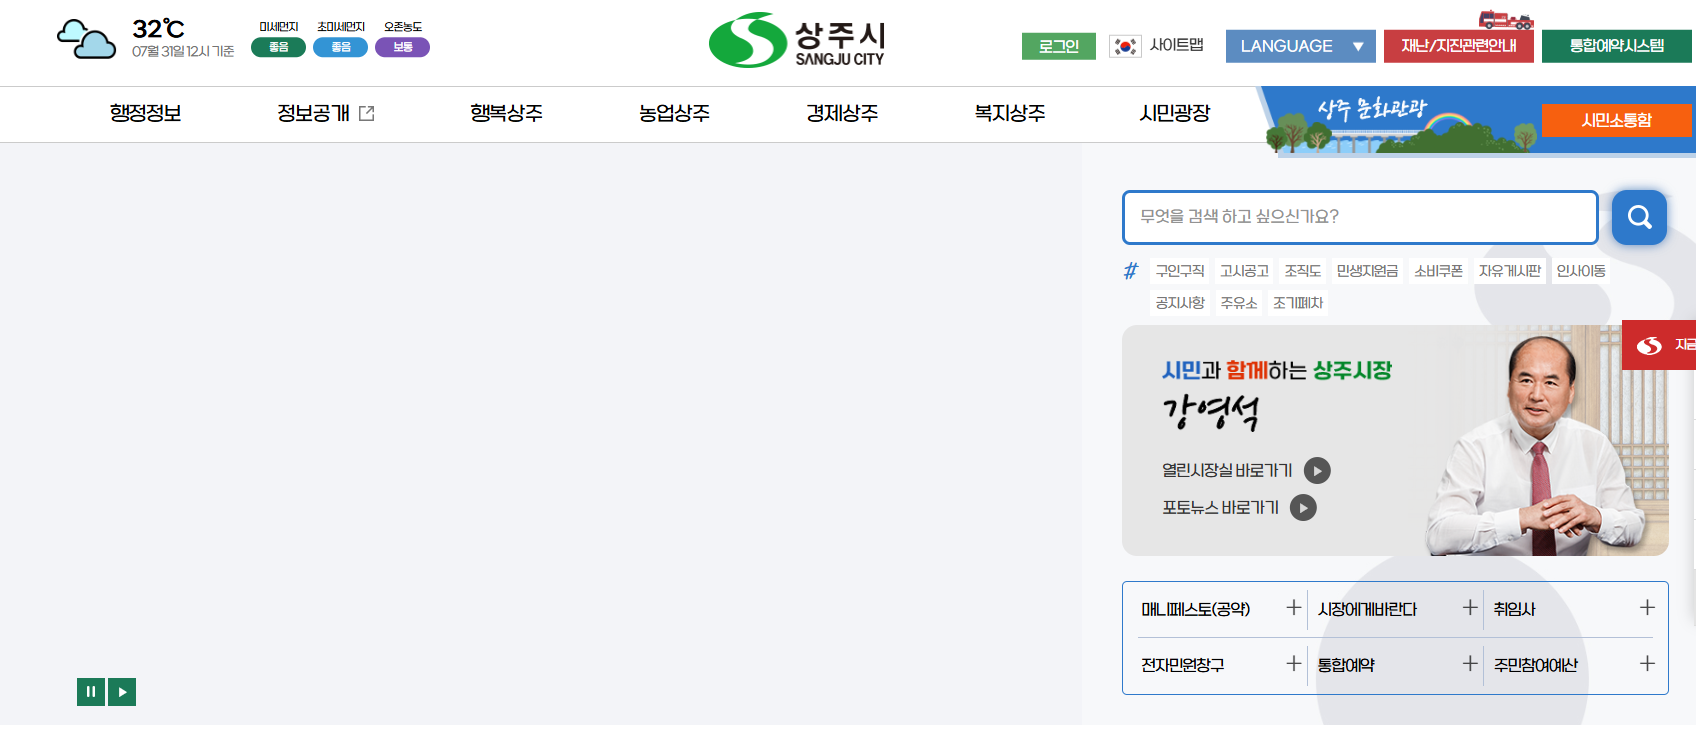
Task: Click the red floating tab with city emblem
Action: pyautogui.click(x=1659, y=345)
